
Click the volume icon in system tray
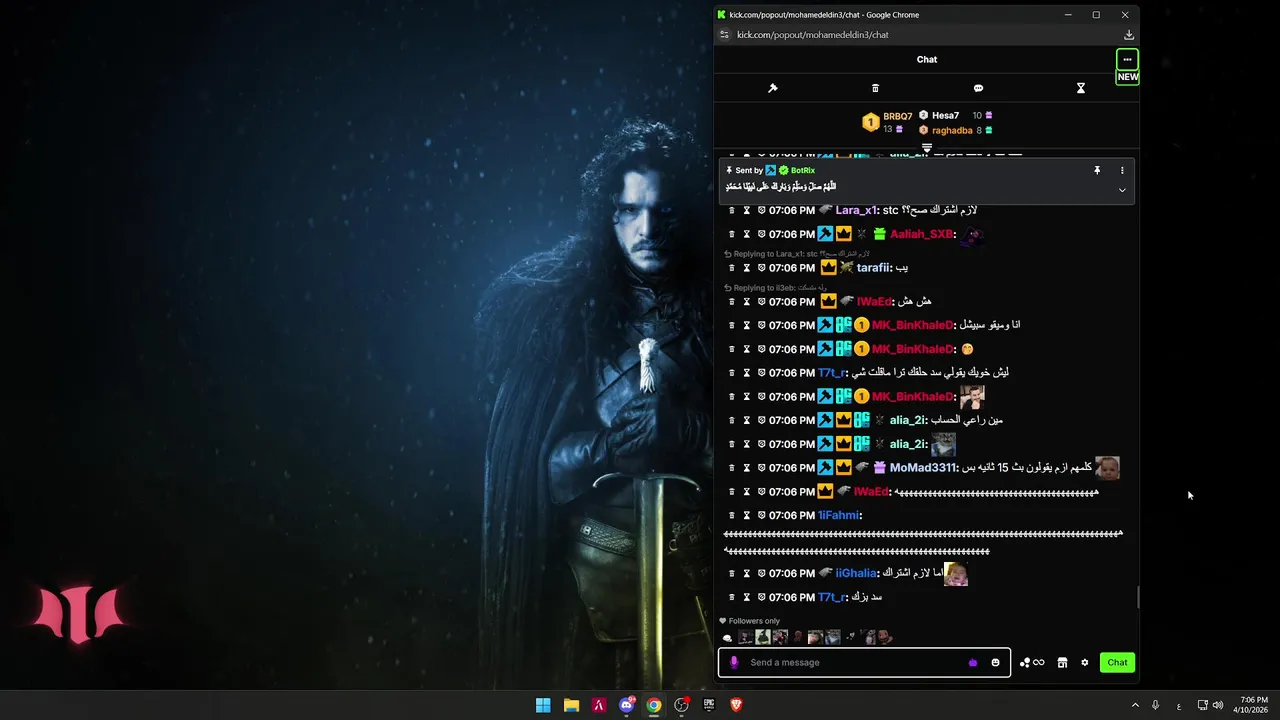point(1217,705)
